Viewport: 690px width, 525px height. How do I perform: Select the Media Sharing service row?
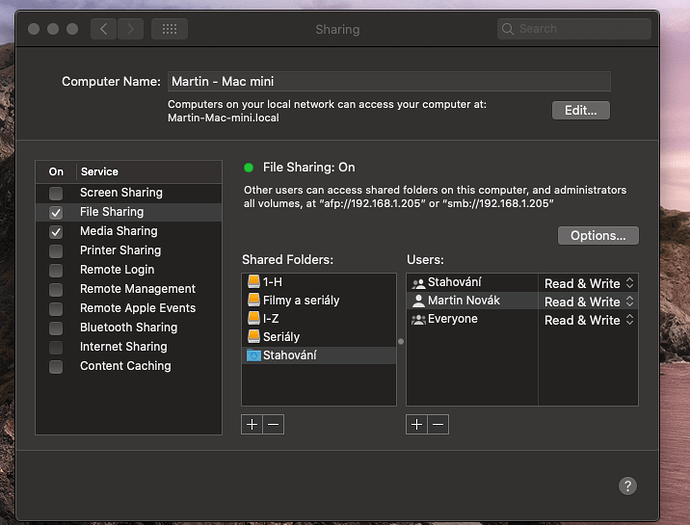pos(128,231)
